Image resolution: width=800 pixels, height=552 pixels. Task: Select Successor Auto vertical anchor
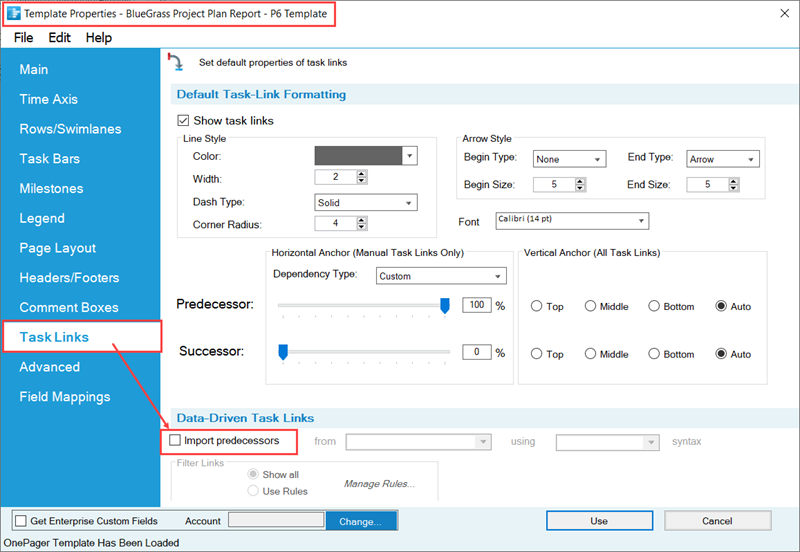point(721,354)
